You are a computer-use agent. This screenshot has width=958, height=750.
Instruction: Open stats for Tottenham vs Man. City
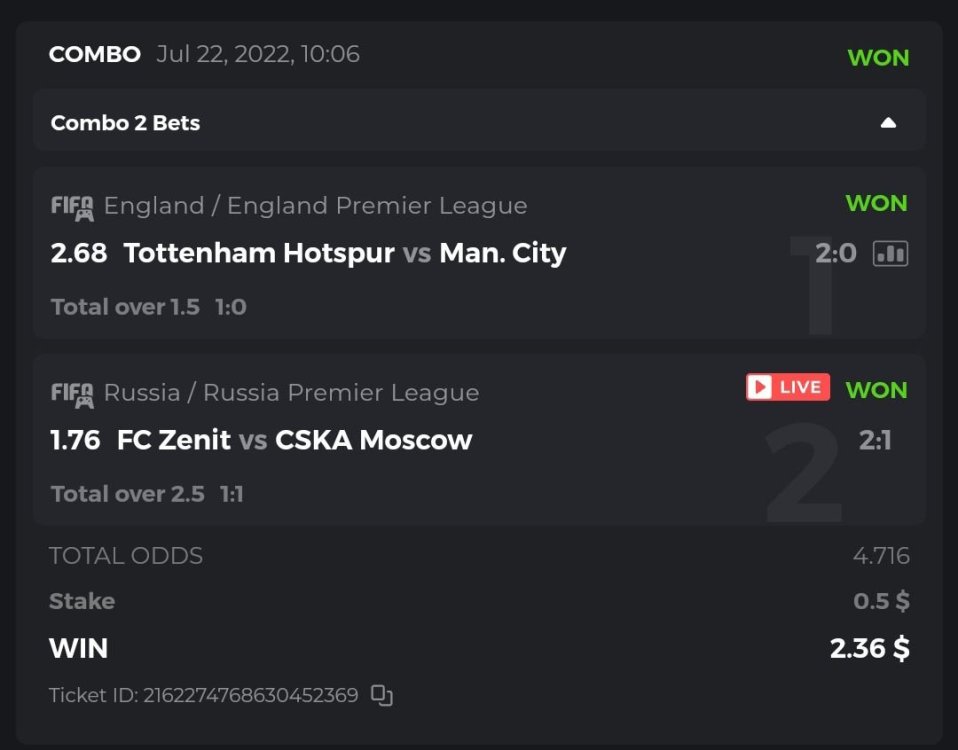890,253
